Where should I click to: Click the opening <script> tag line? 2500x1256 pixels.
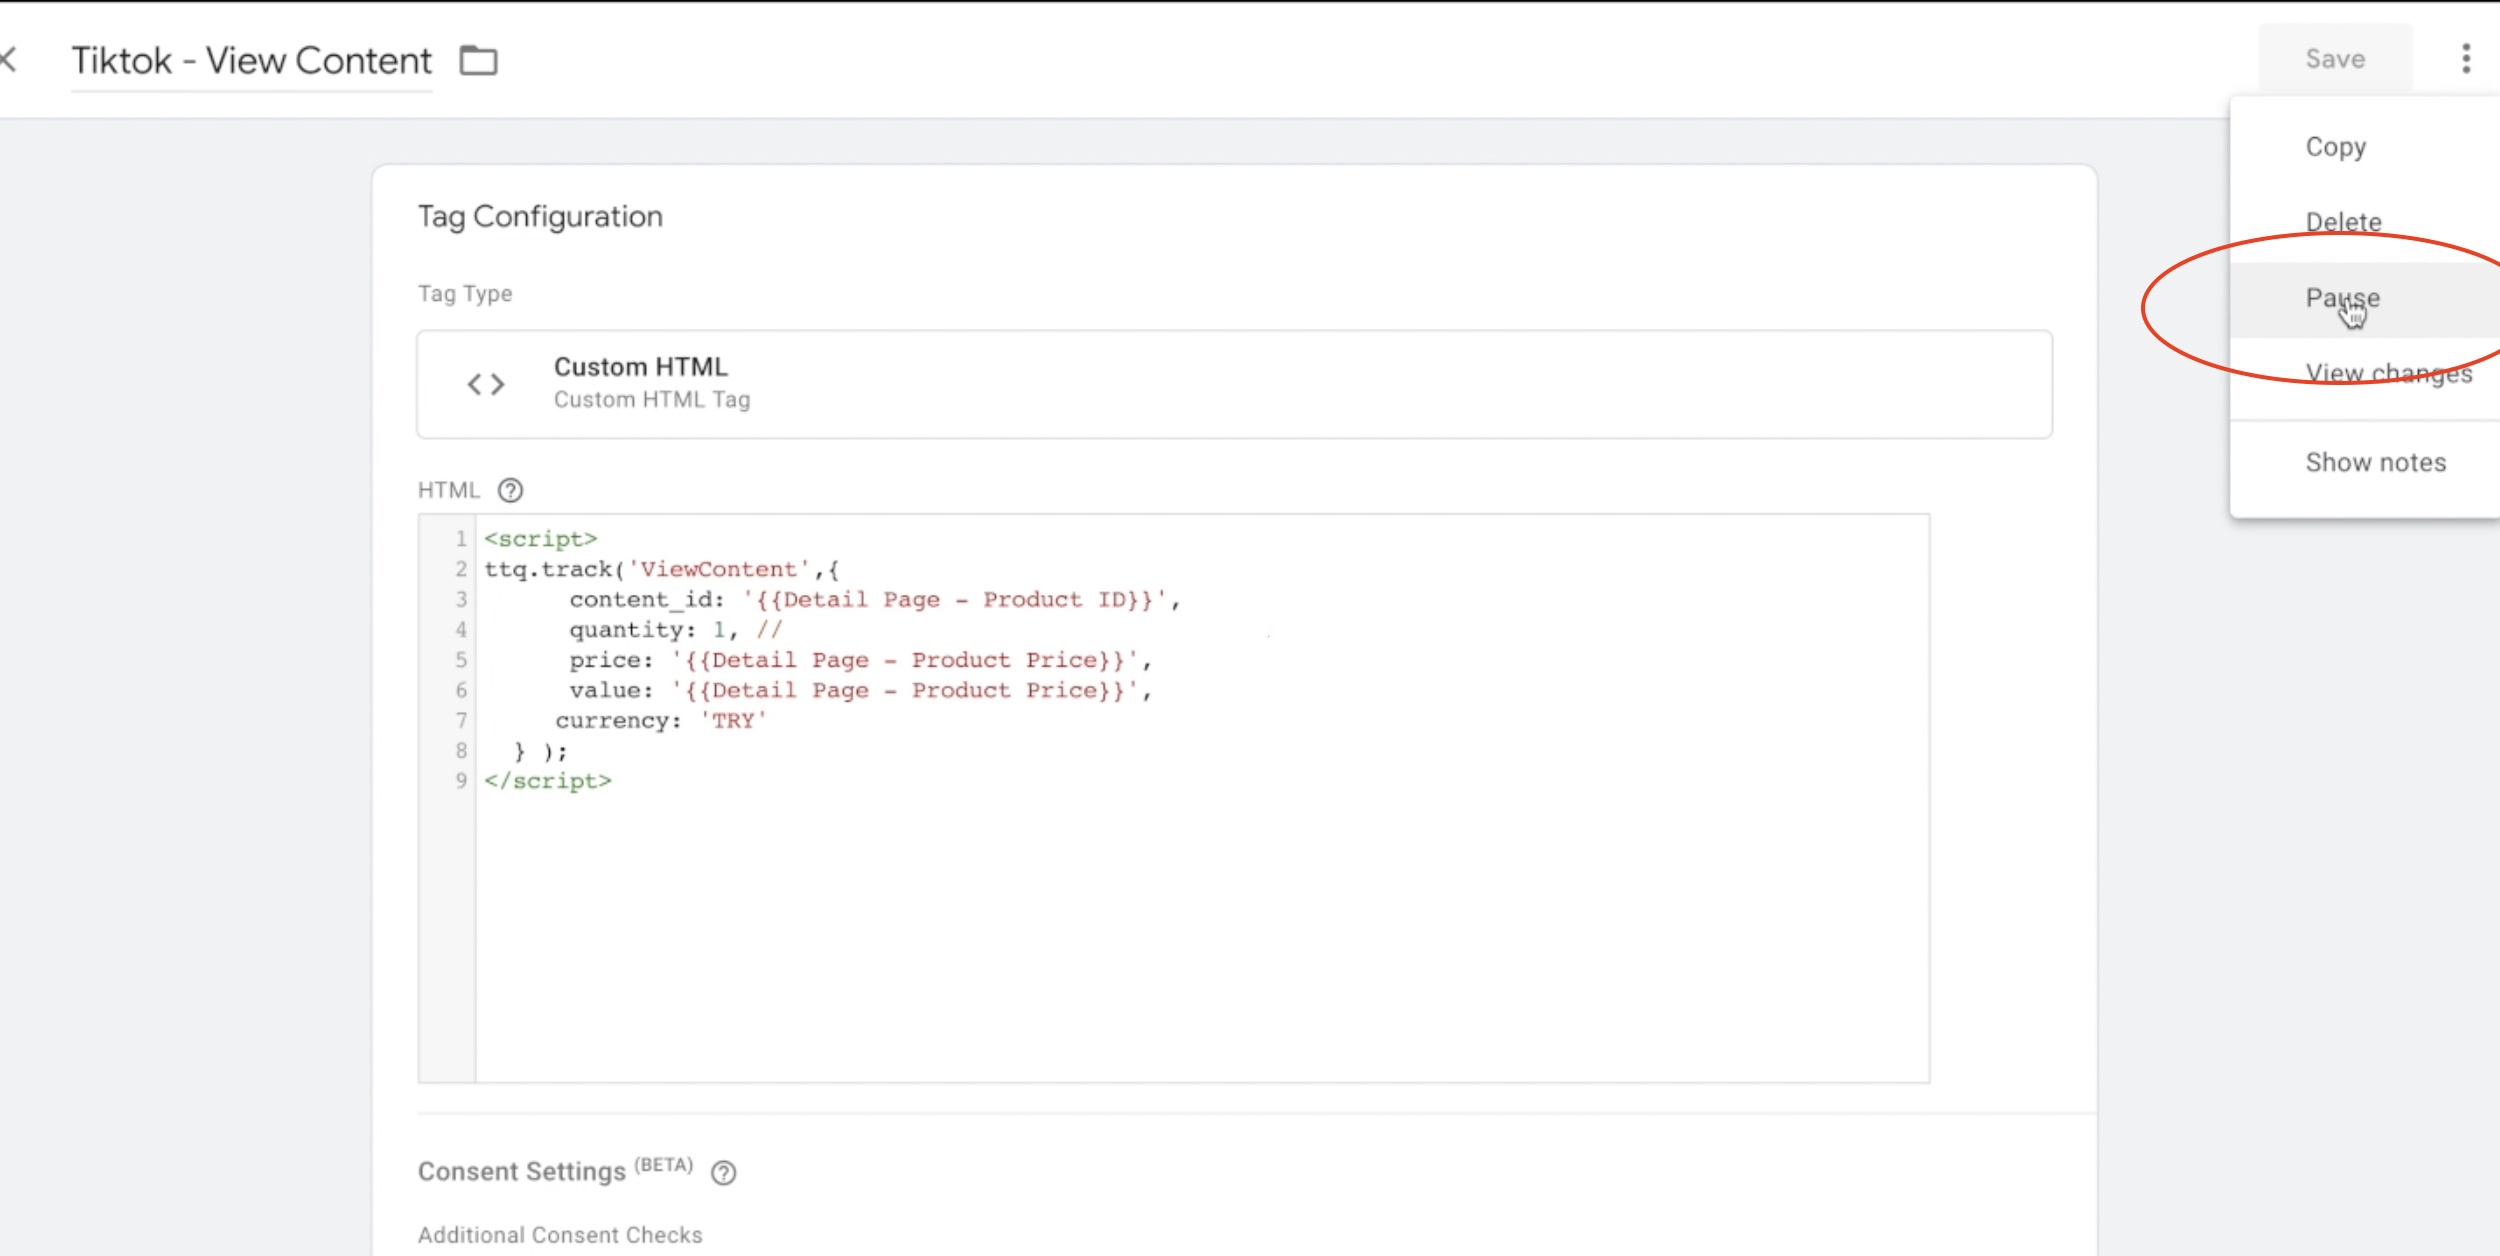(x=541, y=539)
